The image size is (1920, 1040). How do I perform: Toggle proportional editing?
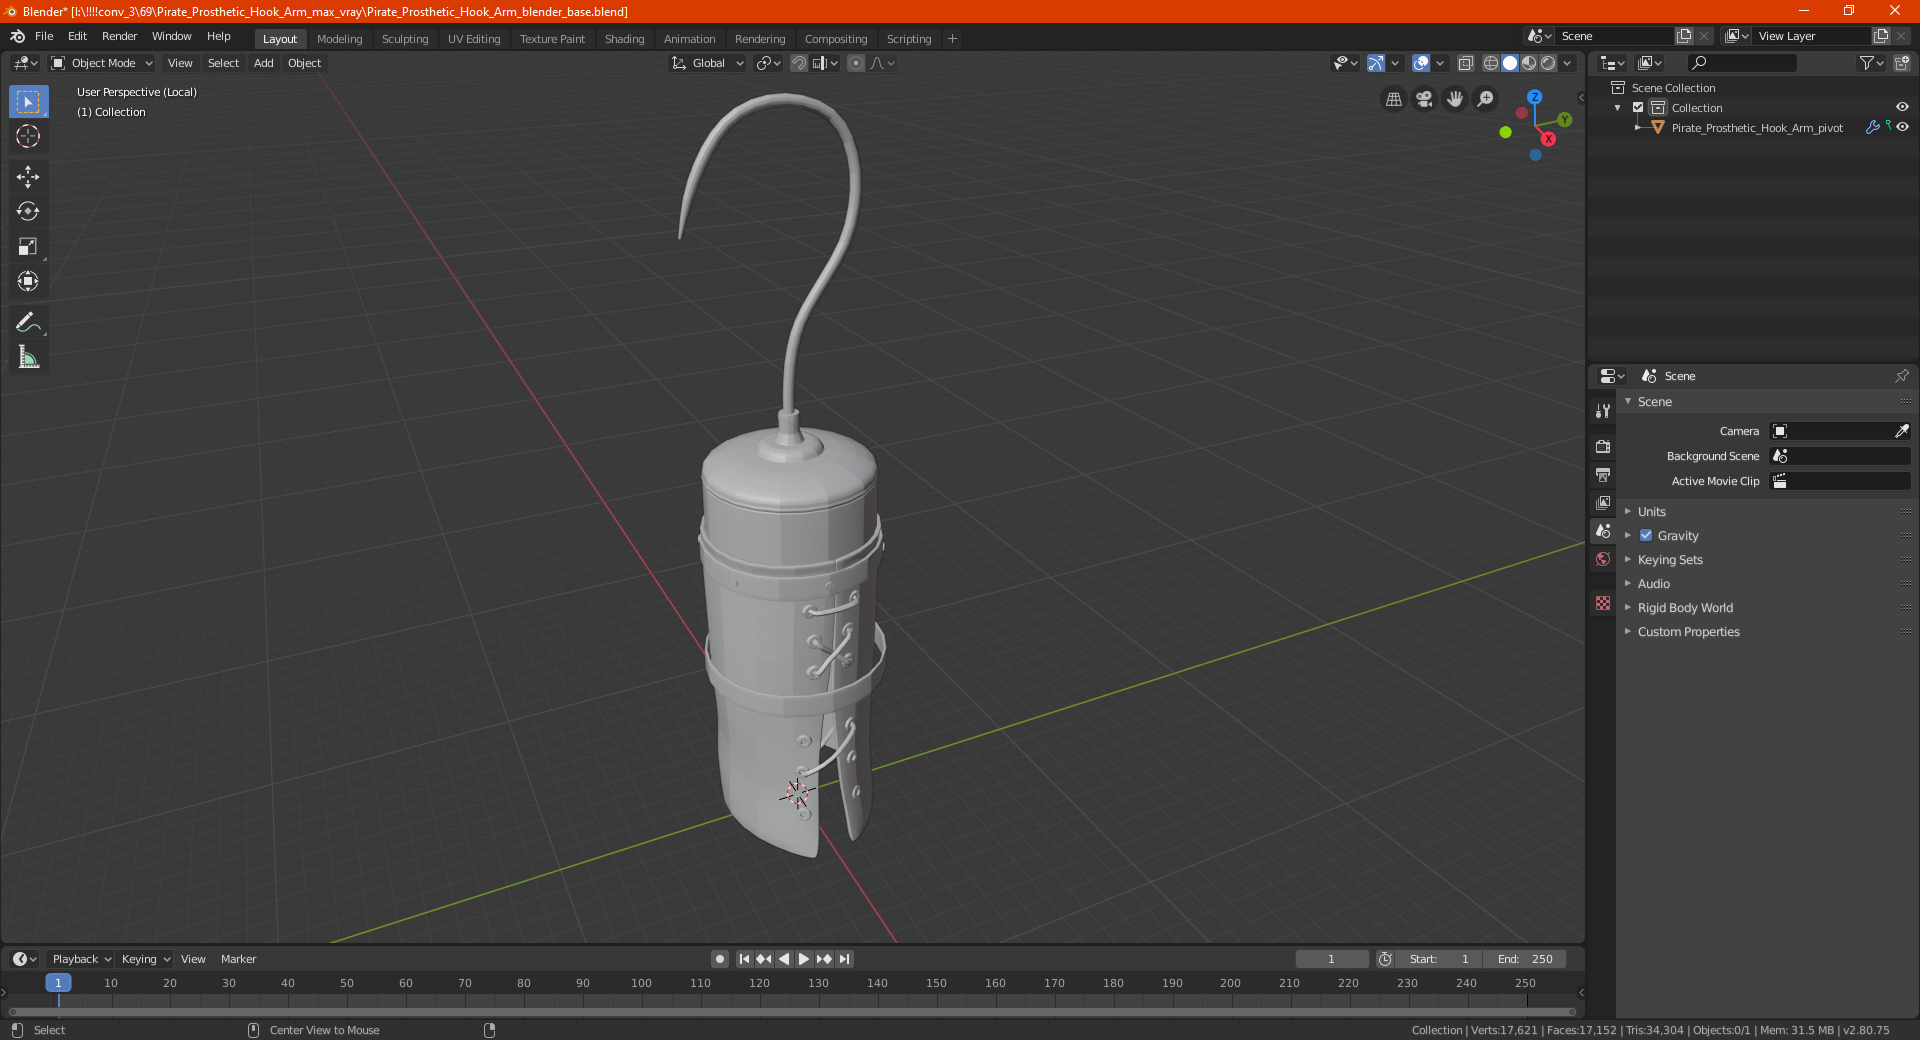(x=856, y=63)
